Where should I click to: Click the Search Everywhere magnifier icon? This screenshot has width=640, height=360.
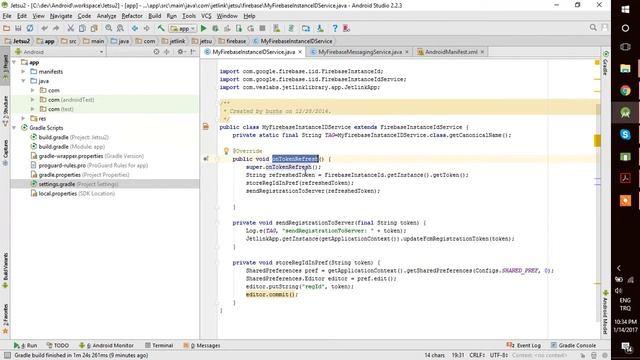pos(593,27)
